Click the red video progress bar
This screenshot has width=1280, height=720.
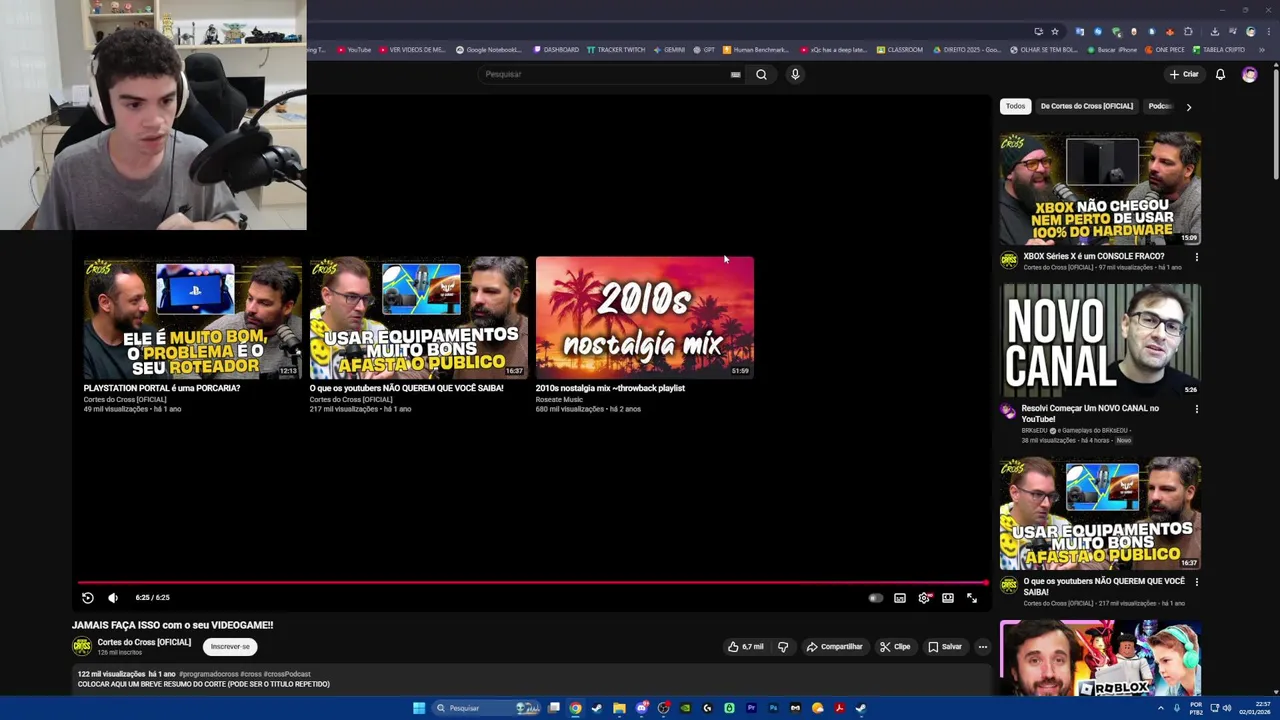533,582
